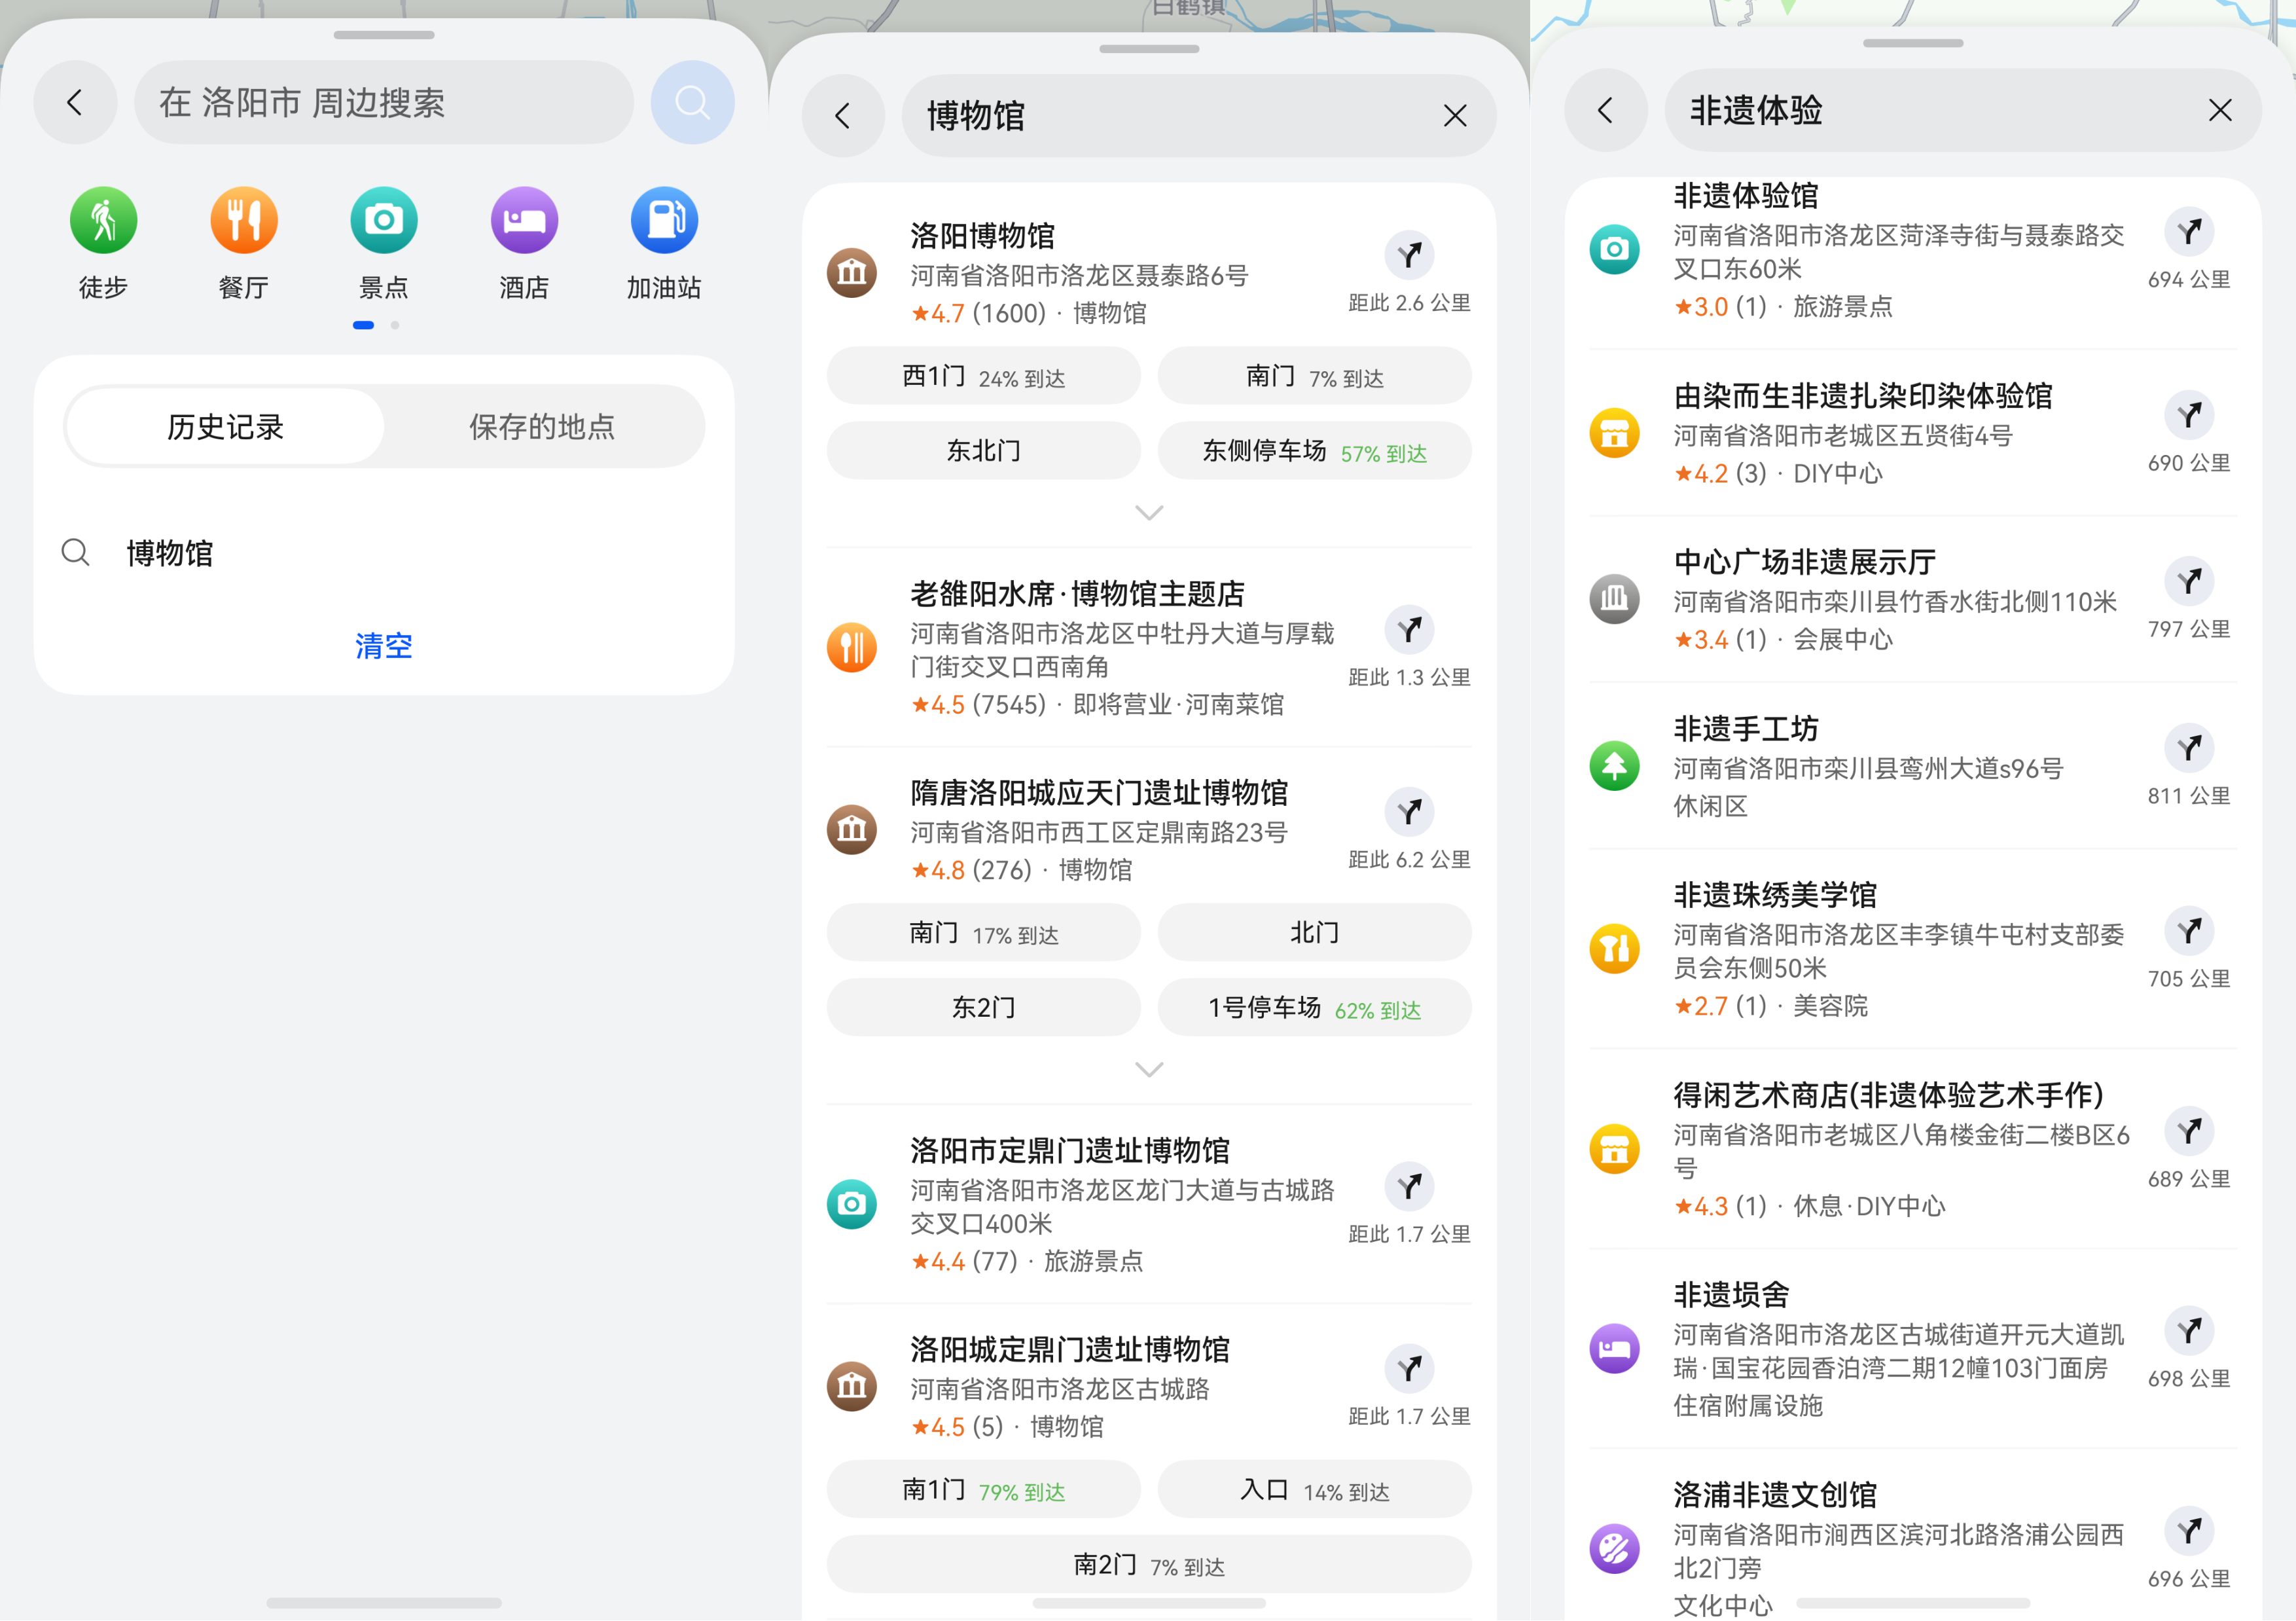Grab the 非遗体验 results panel's top handle

(x=1913, y=43)
